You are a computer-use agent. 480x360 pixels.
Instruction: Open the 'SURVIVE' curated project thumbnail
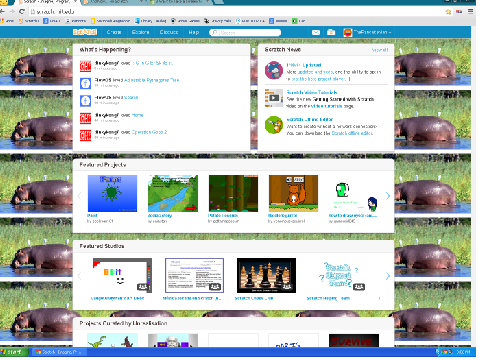(354, 340)
